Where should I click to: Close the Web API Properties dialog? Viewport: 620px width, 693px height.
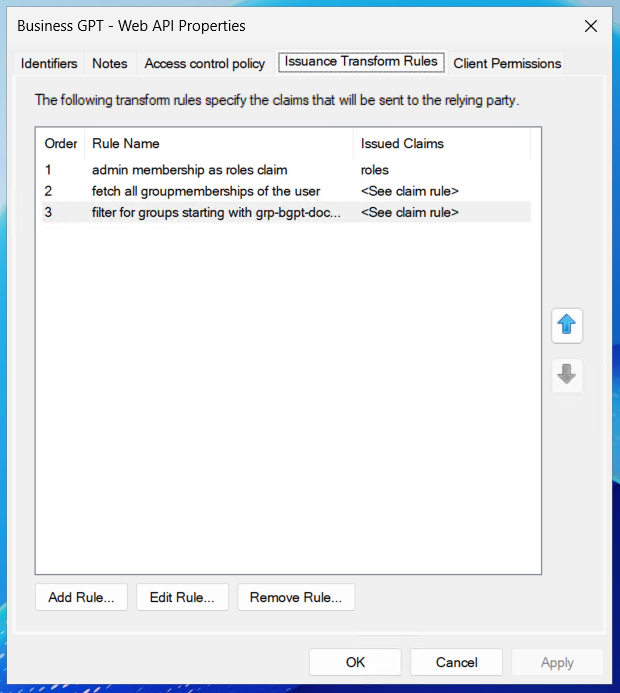click(591, 26)
